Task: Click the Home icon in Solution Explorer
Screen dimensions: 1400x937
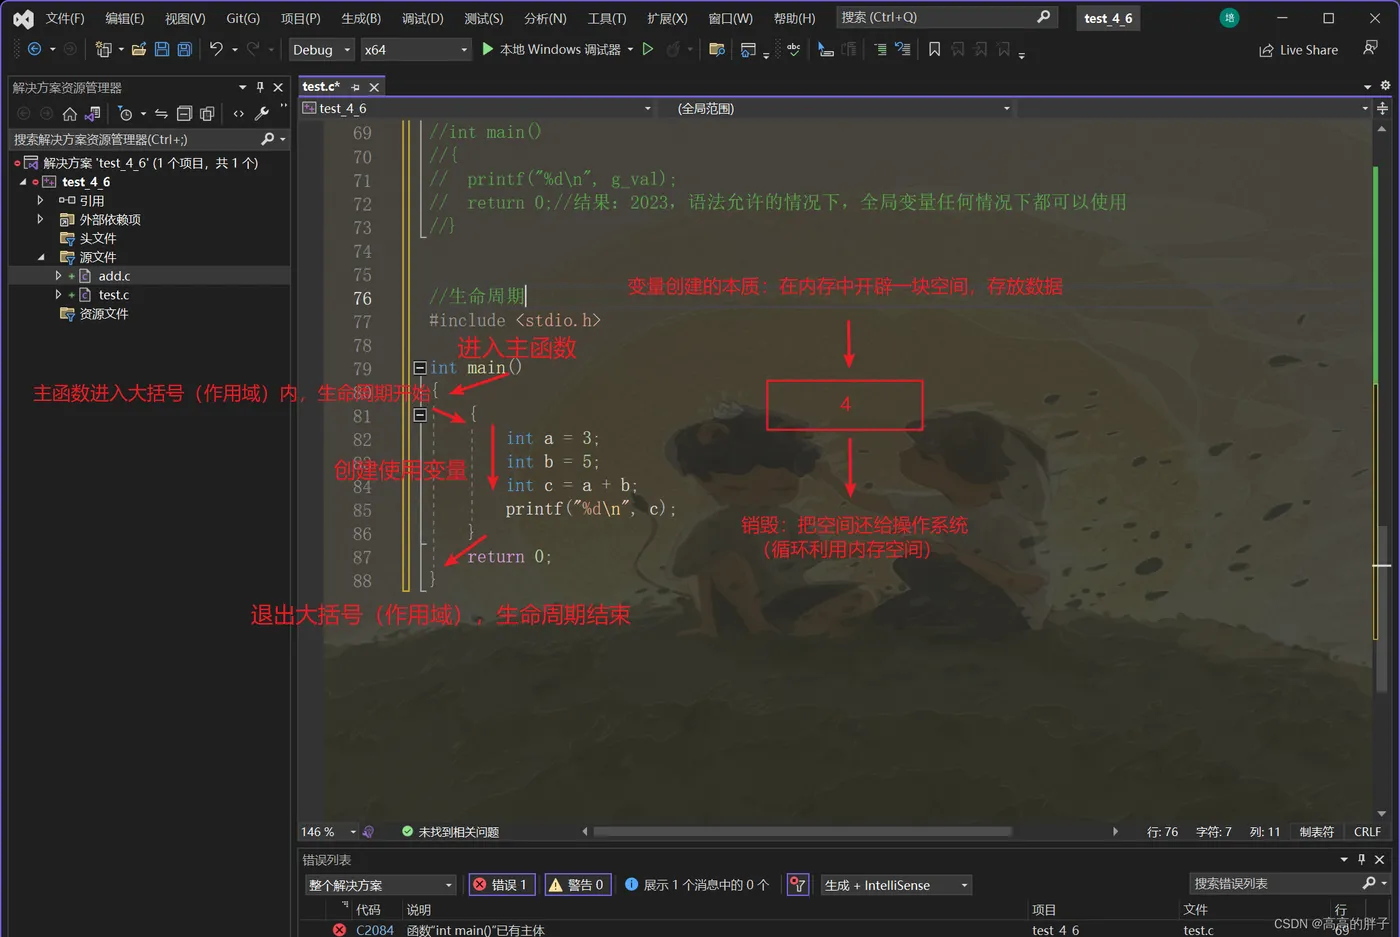Action: pyautogui.click(x=70, y=114)
